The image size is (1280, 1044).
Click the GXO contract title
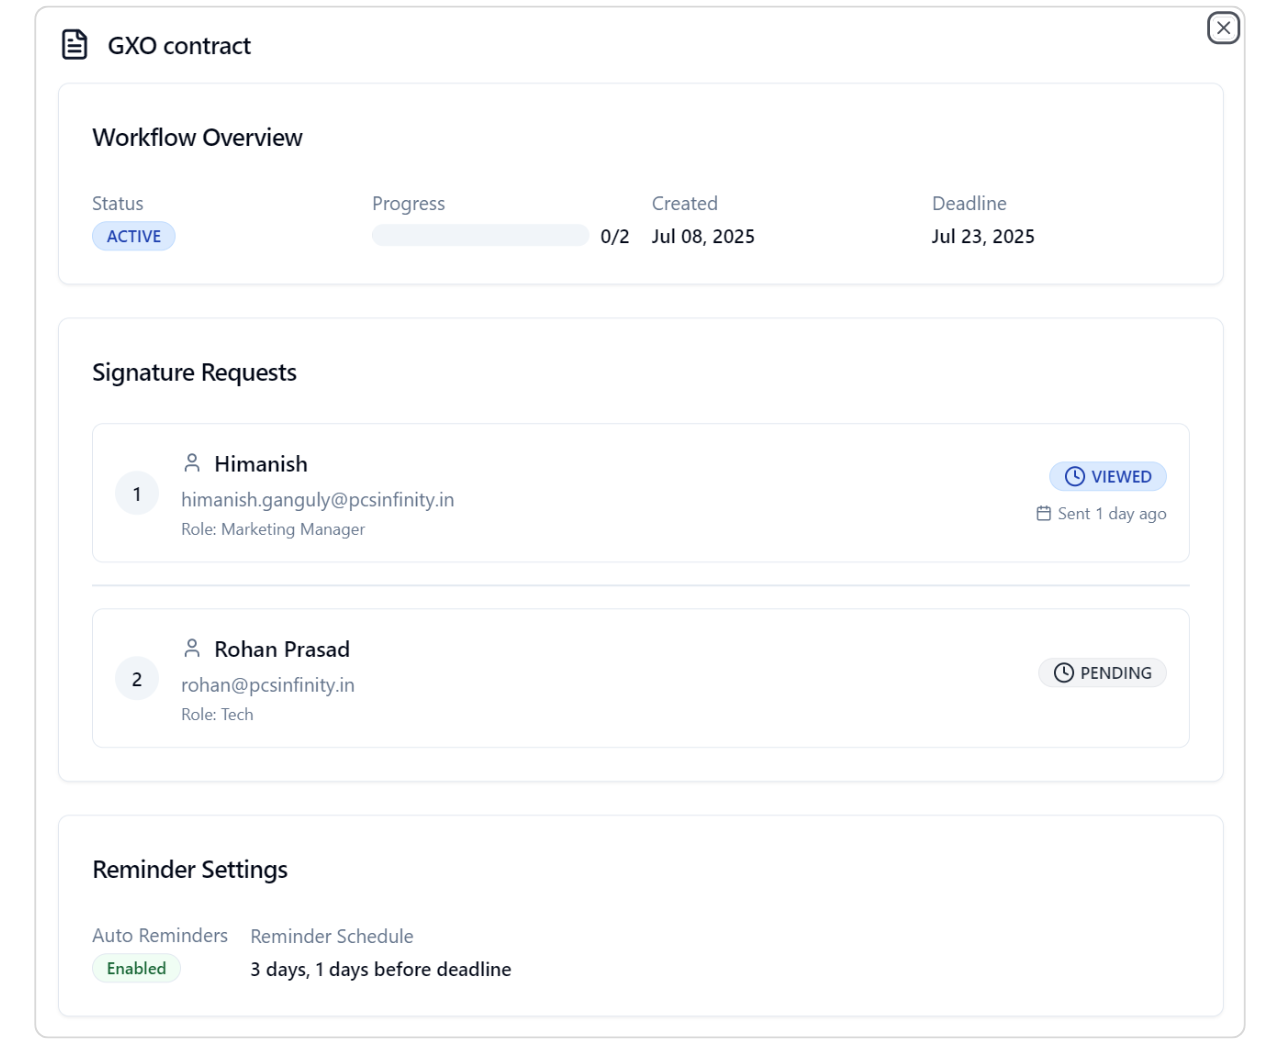(179, 46)
